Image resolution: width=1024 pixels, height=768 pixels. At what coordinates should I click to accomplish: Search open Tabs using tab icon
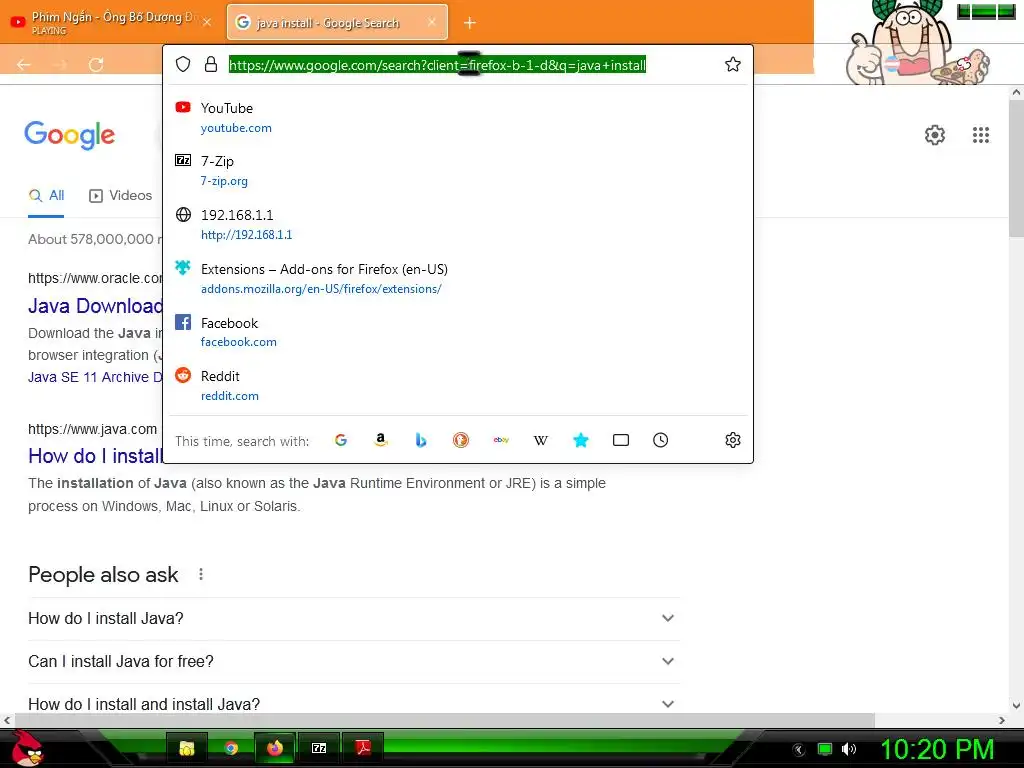click(621, 440)
